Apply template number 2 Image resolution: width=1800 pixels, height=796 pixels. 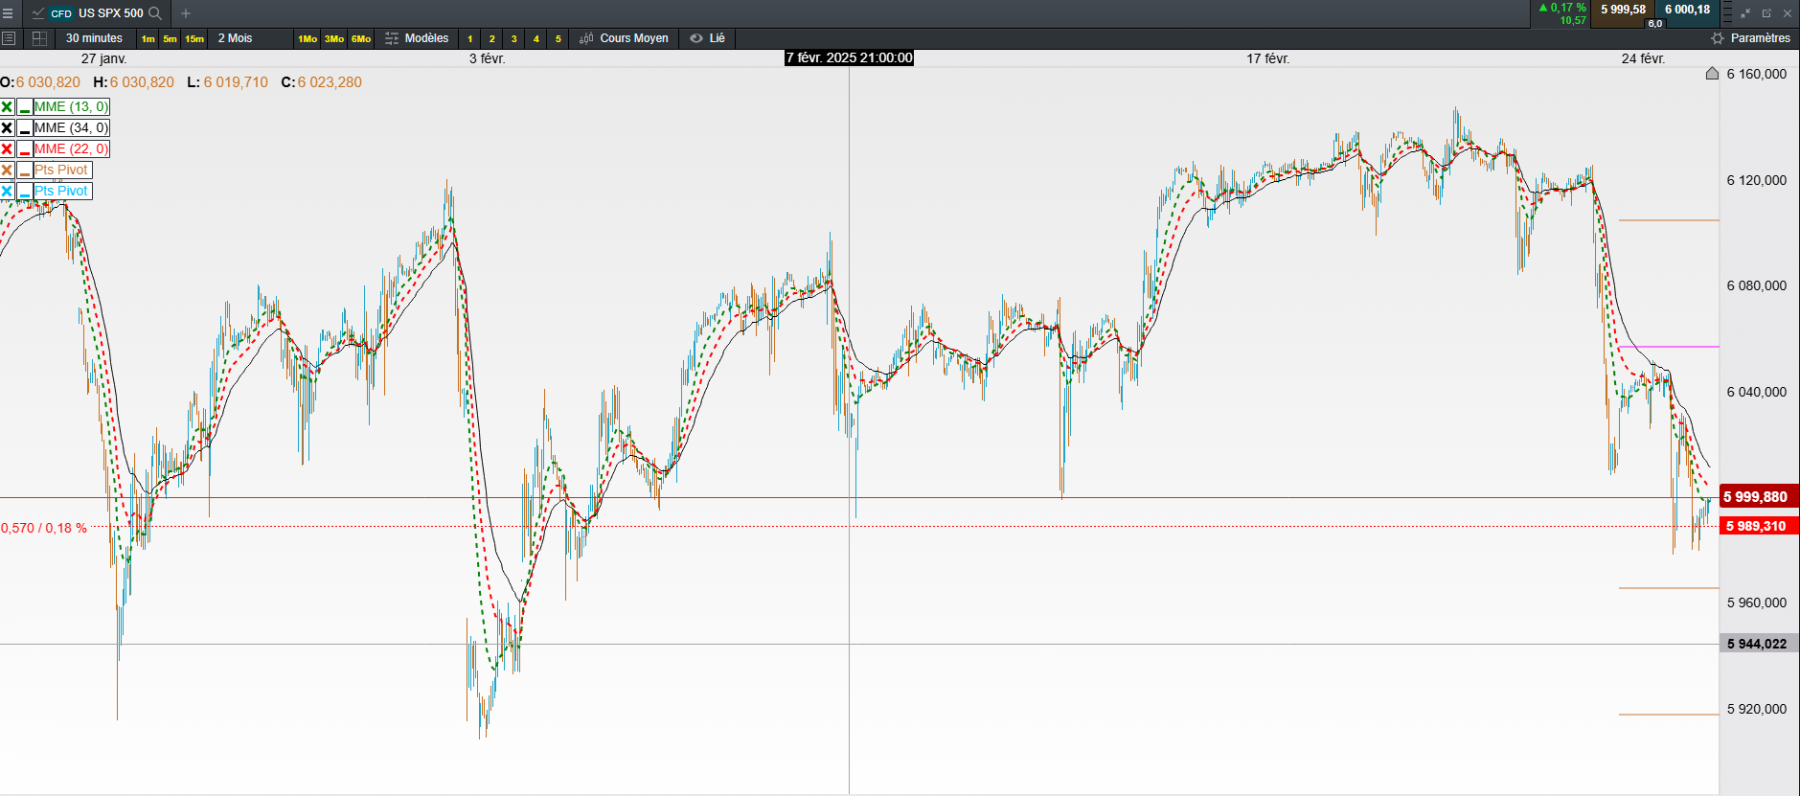click(x=492, y=39)
